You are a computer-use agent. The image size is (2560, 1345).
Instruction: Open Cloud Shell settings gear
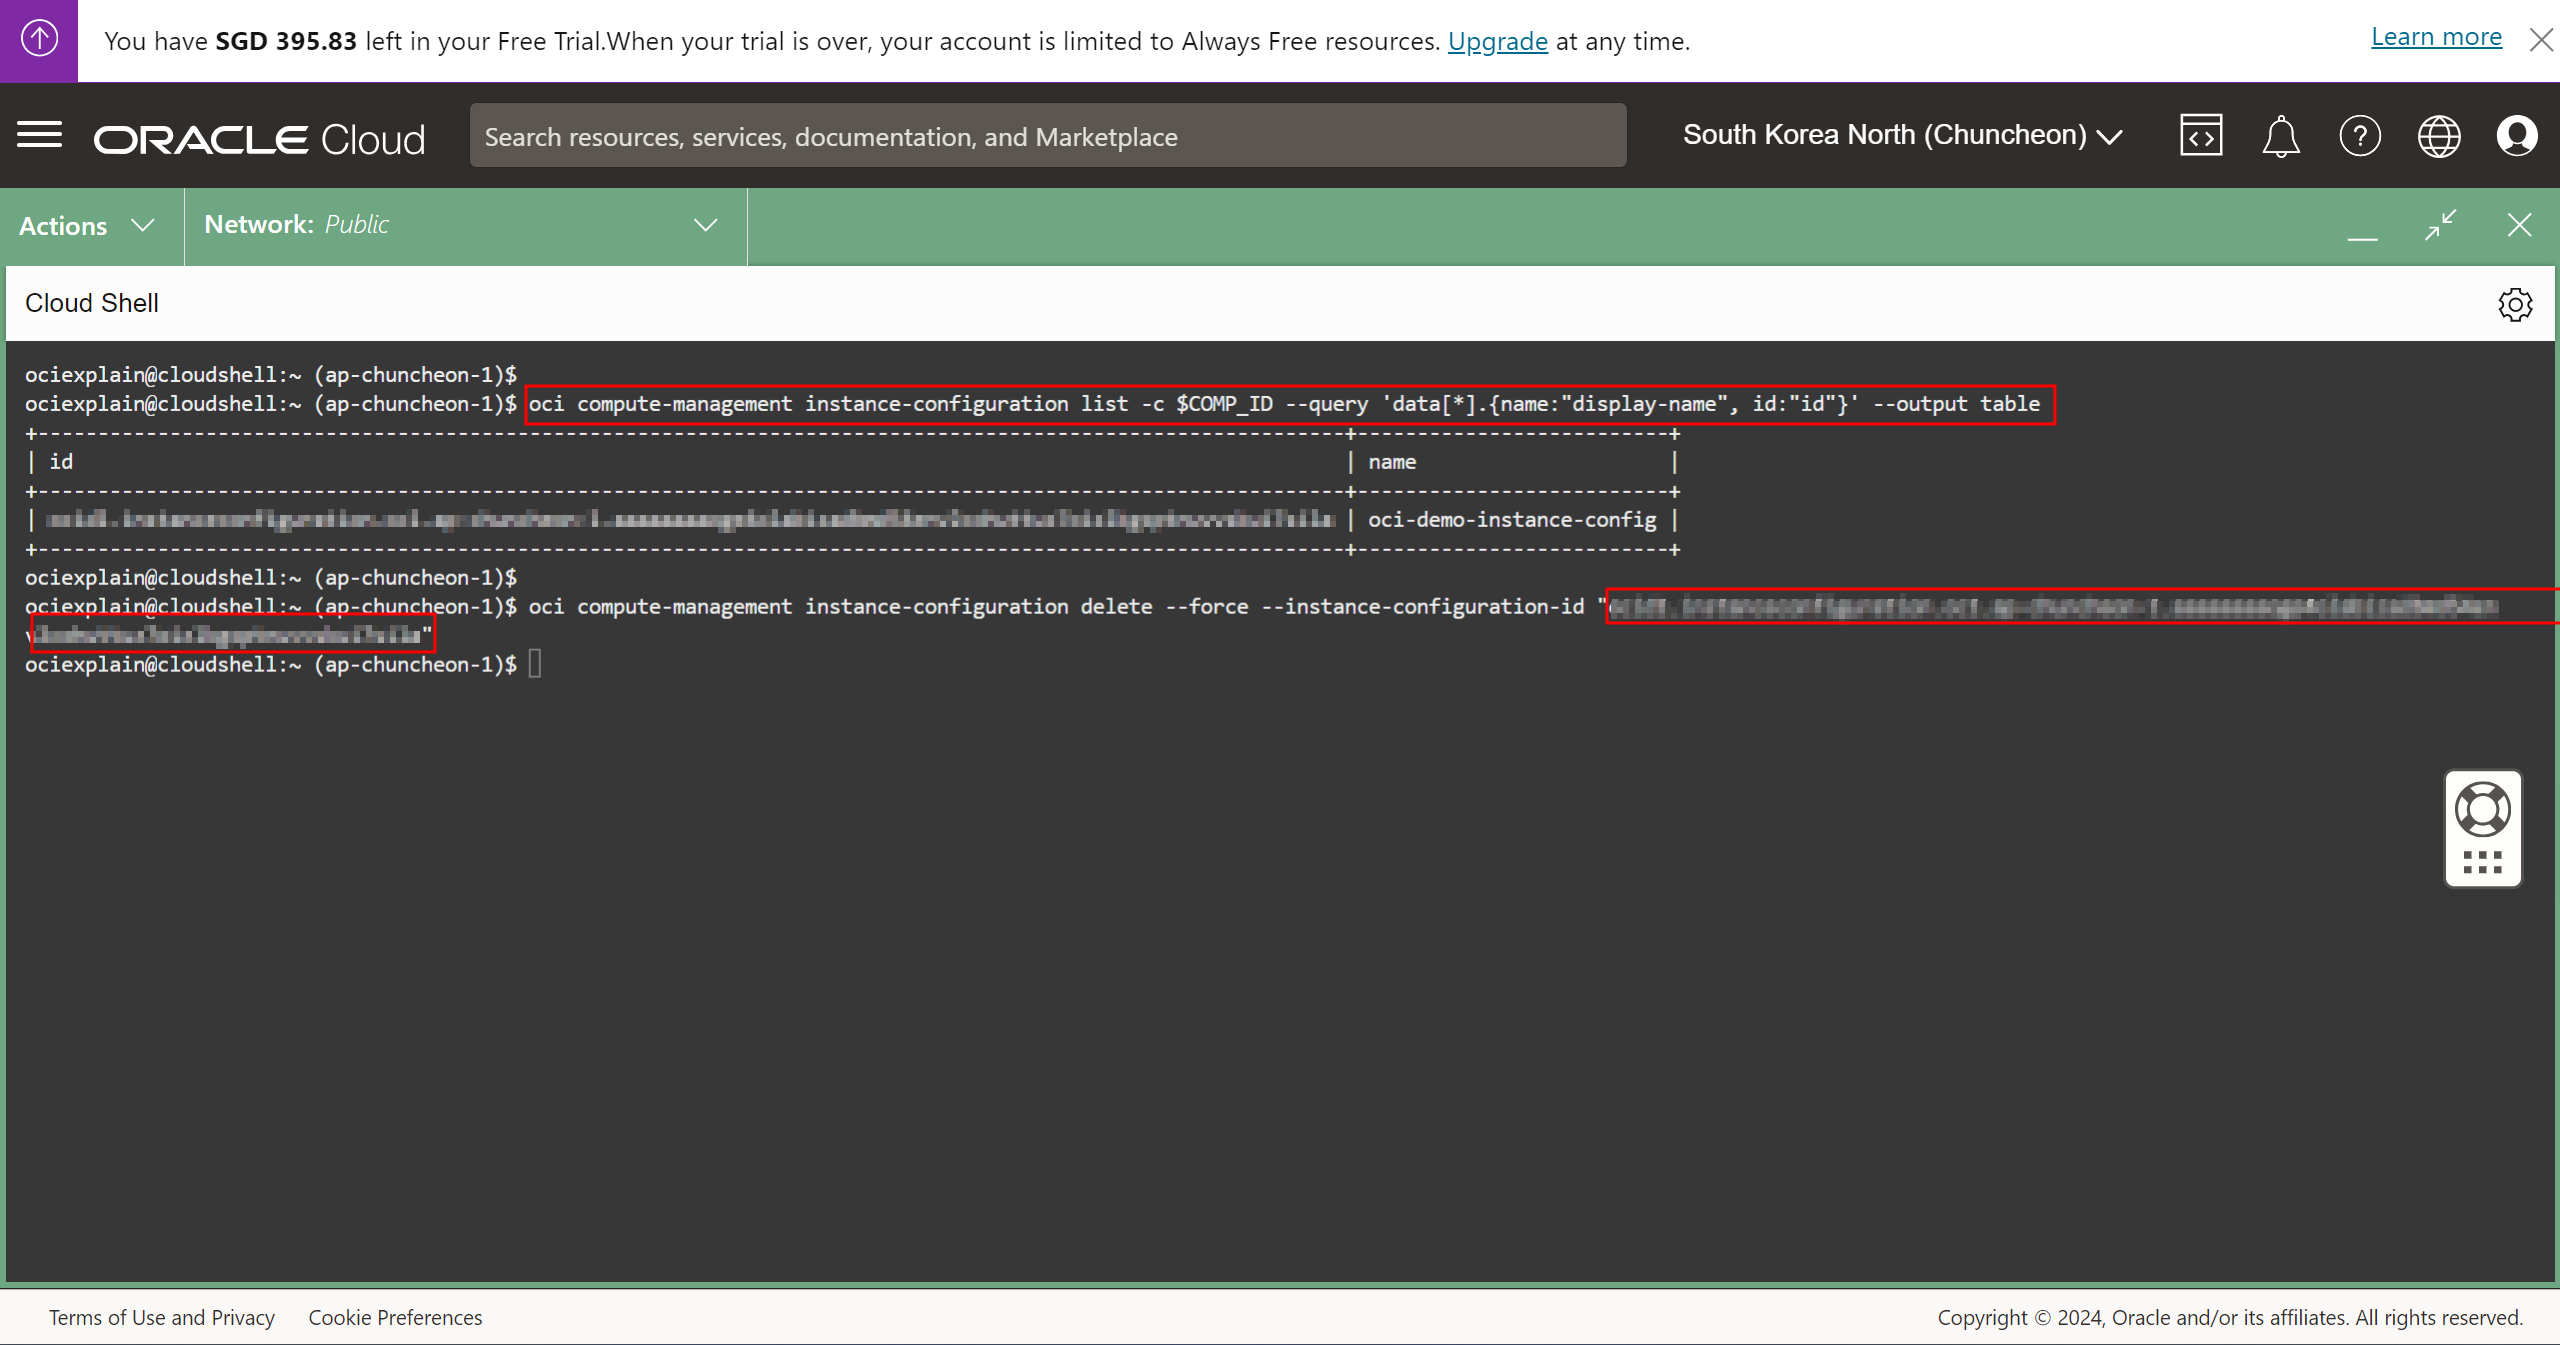(x=2515, y=304)
